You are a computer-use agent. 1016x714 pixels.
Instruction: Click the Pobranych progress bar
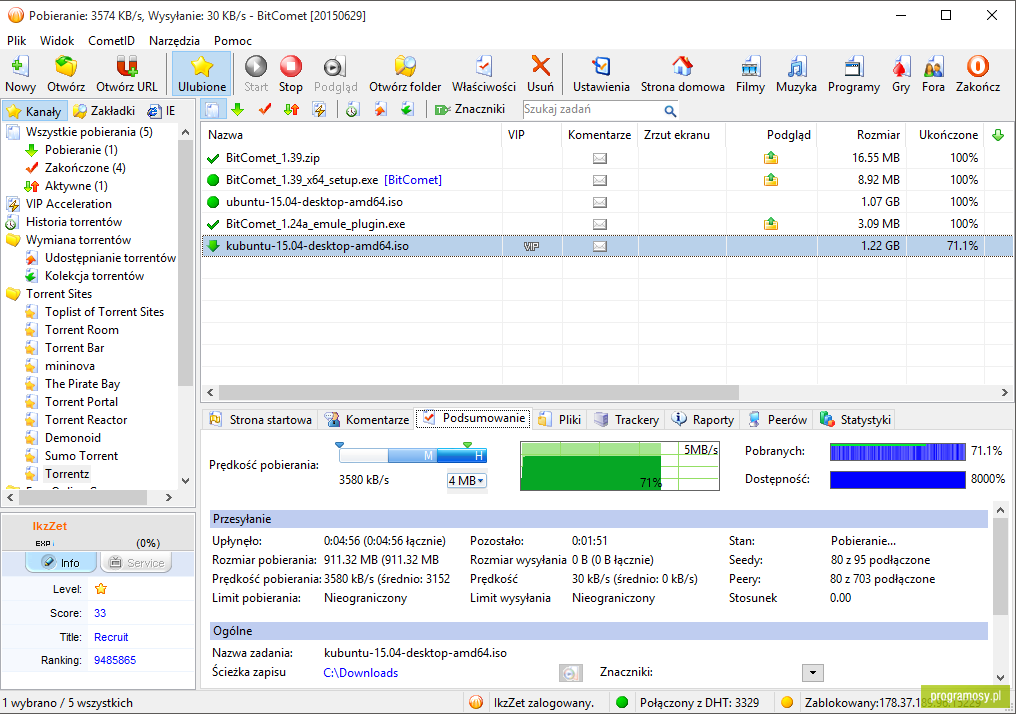(x=897, y=452)
